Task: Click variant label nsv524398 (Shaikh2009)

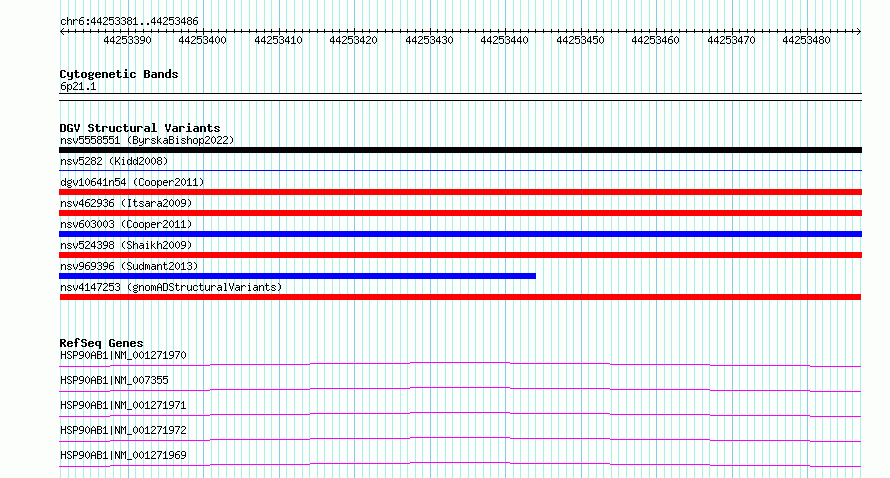Action: pyautogui.click(x=126, y=245)
